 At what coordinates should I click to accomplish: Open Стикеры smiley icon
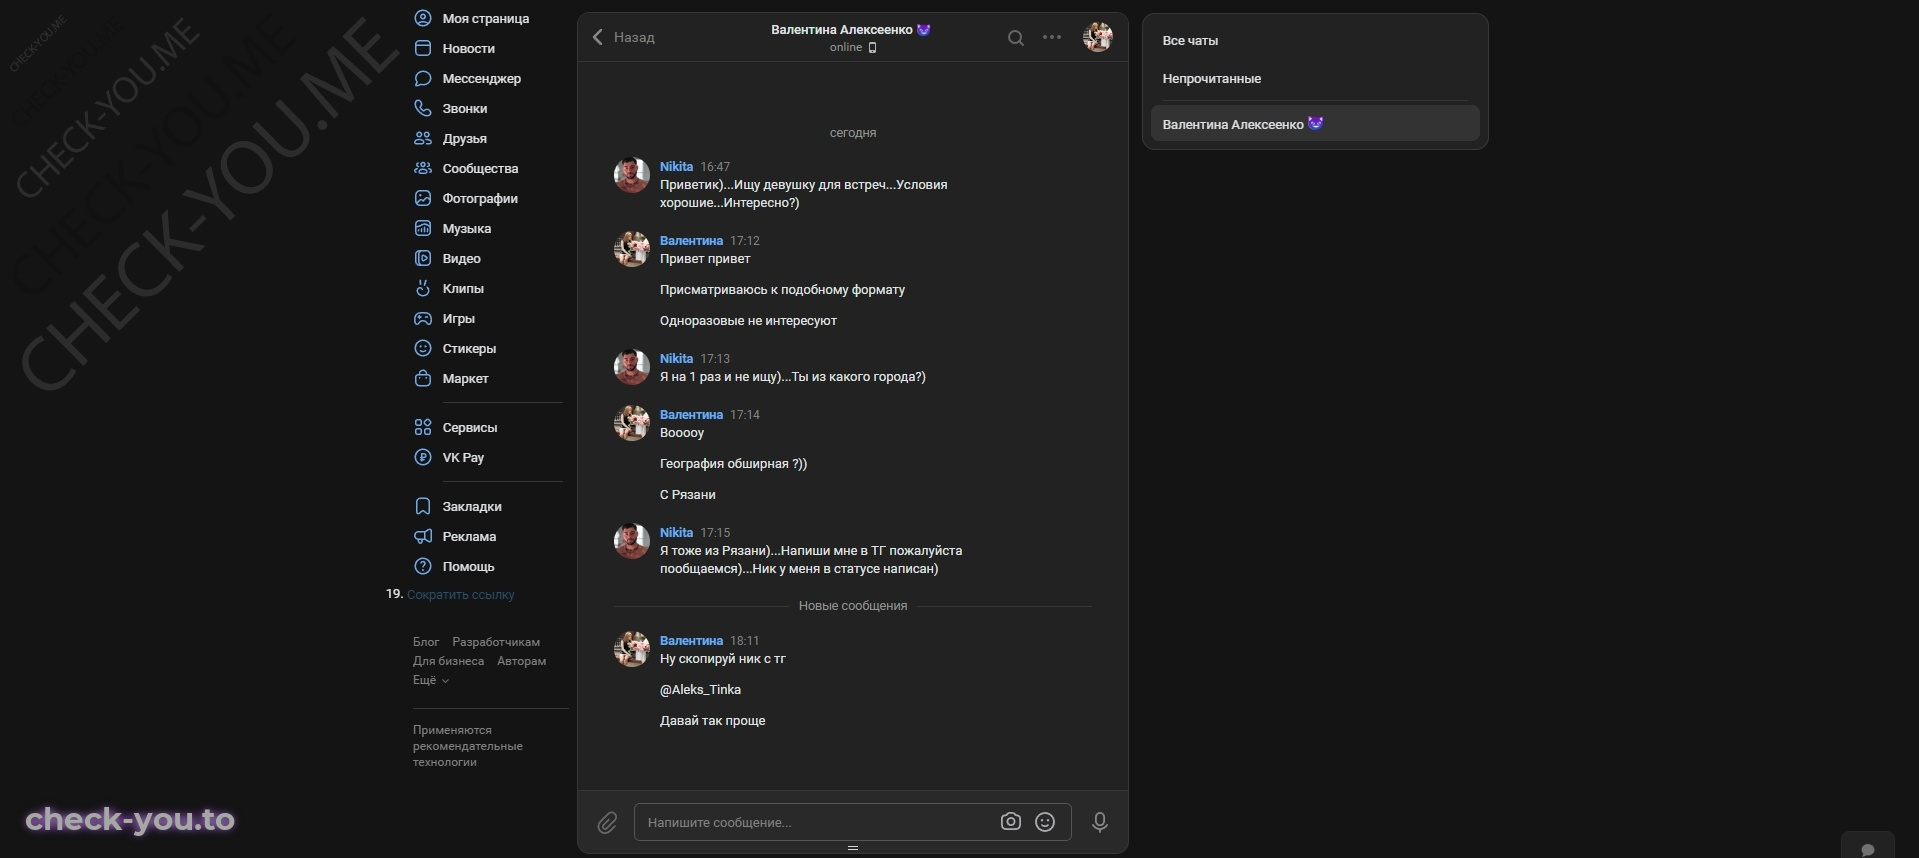423,348
